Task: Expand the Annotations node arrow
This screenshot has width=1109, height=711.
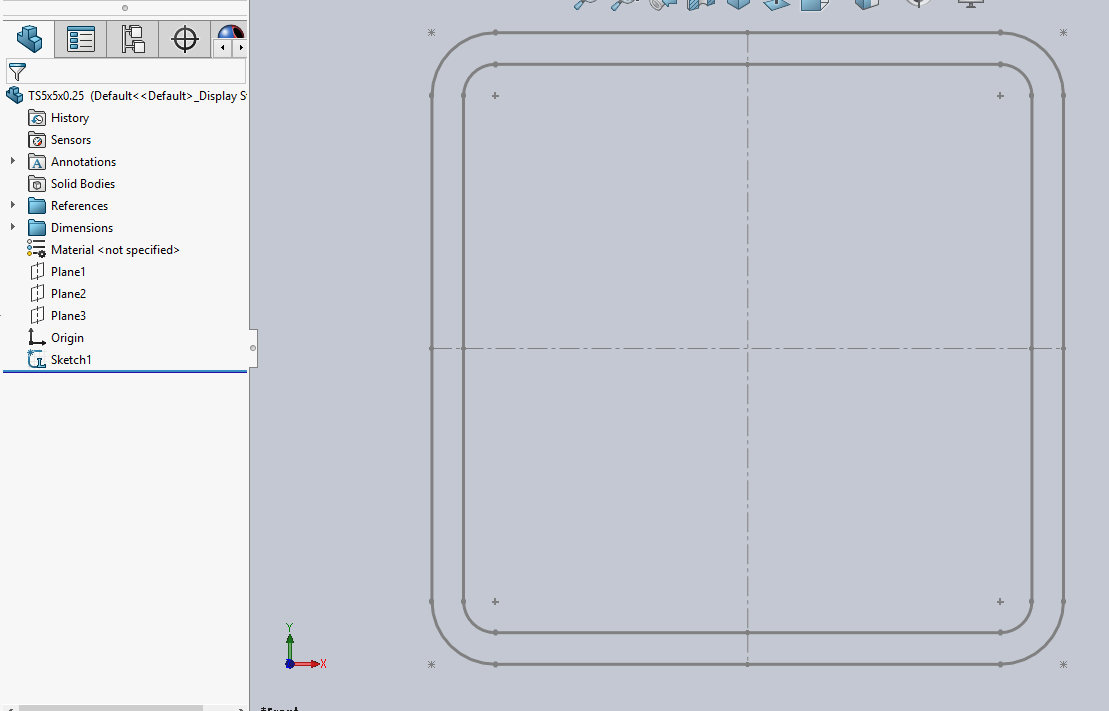Action: coord(13,161)
